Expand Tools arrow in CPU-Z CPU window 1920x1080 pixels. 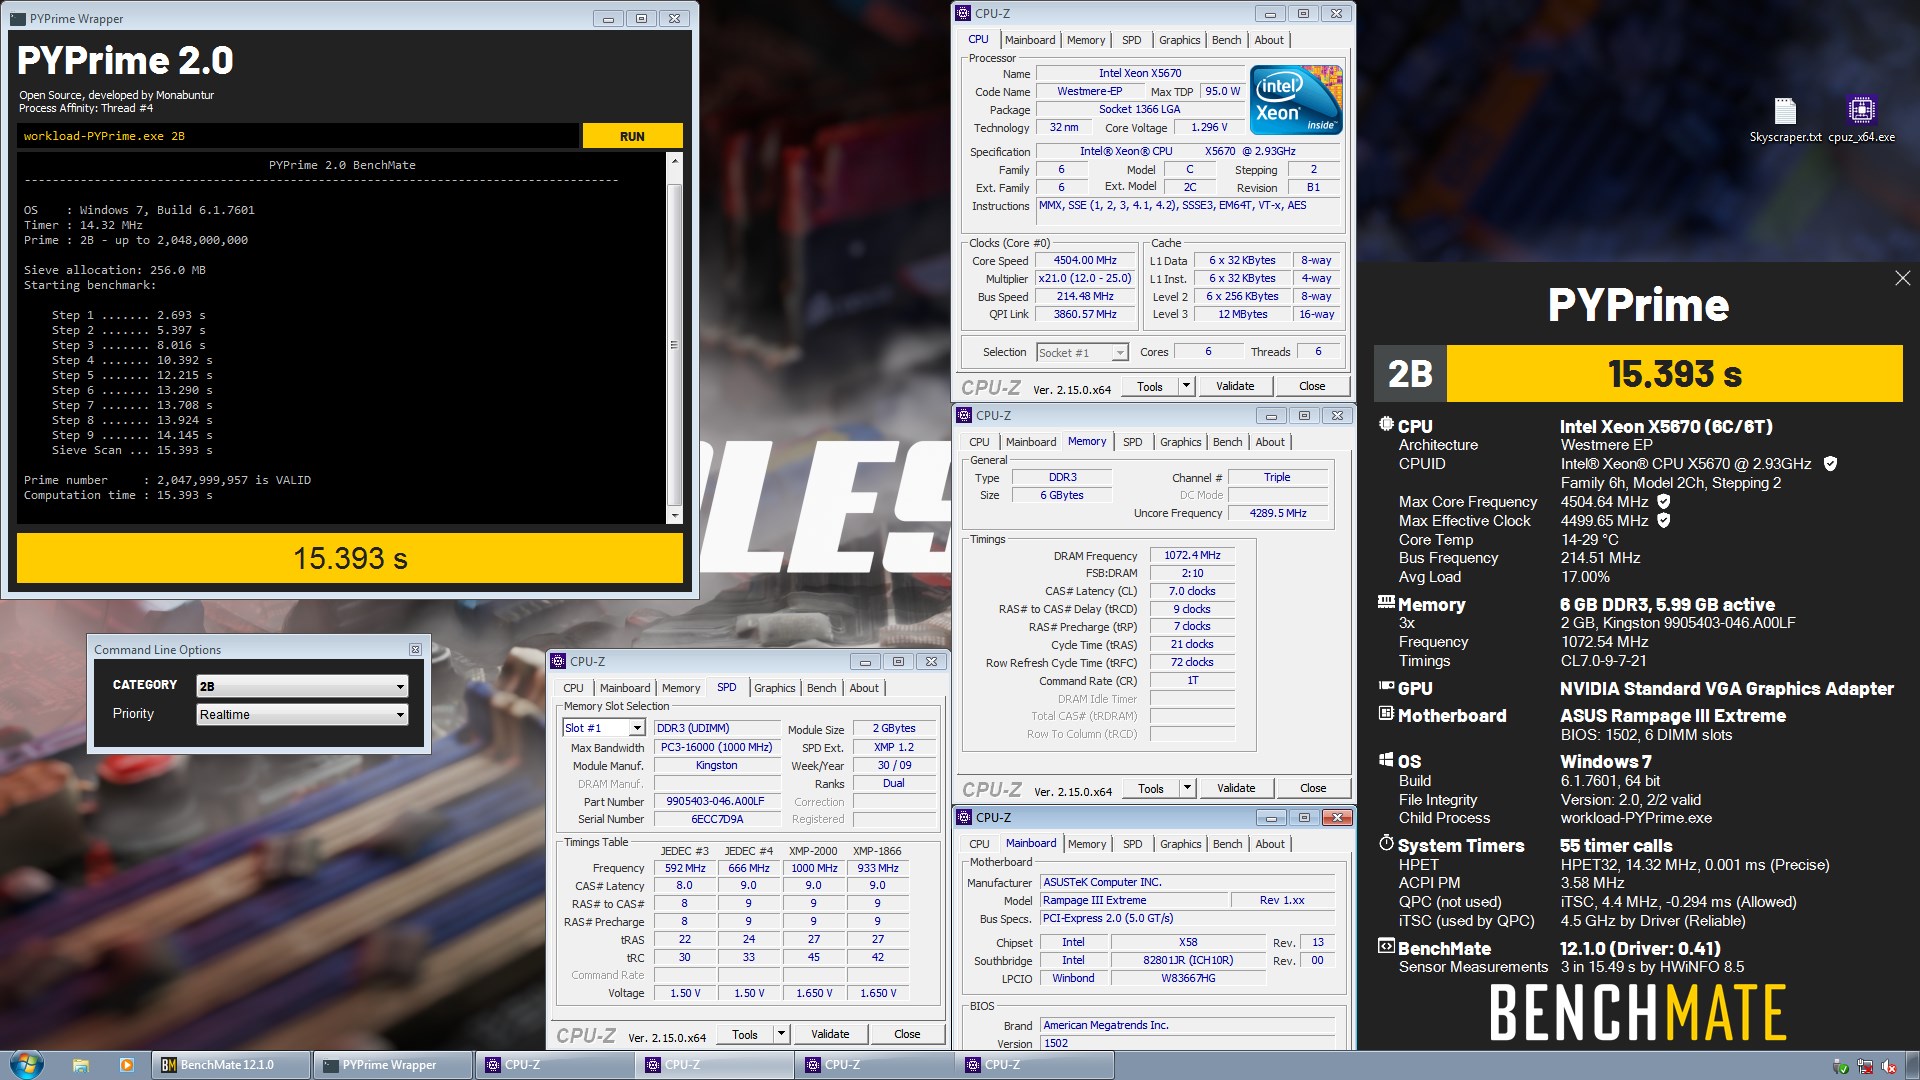1186,386
